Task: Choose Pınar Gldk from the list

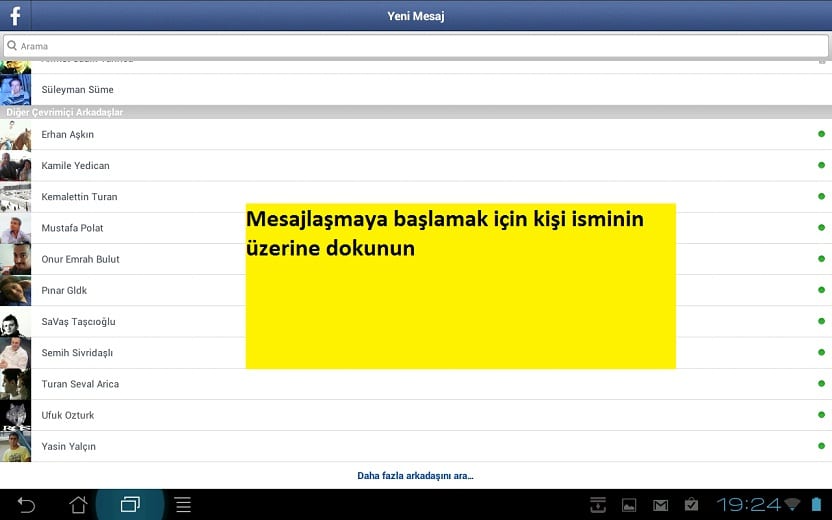Action: (x=416, y=290)
